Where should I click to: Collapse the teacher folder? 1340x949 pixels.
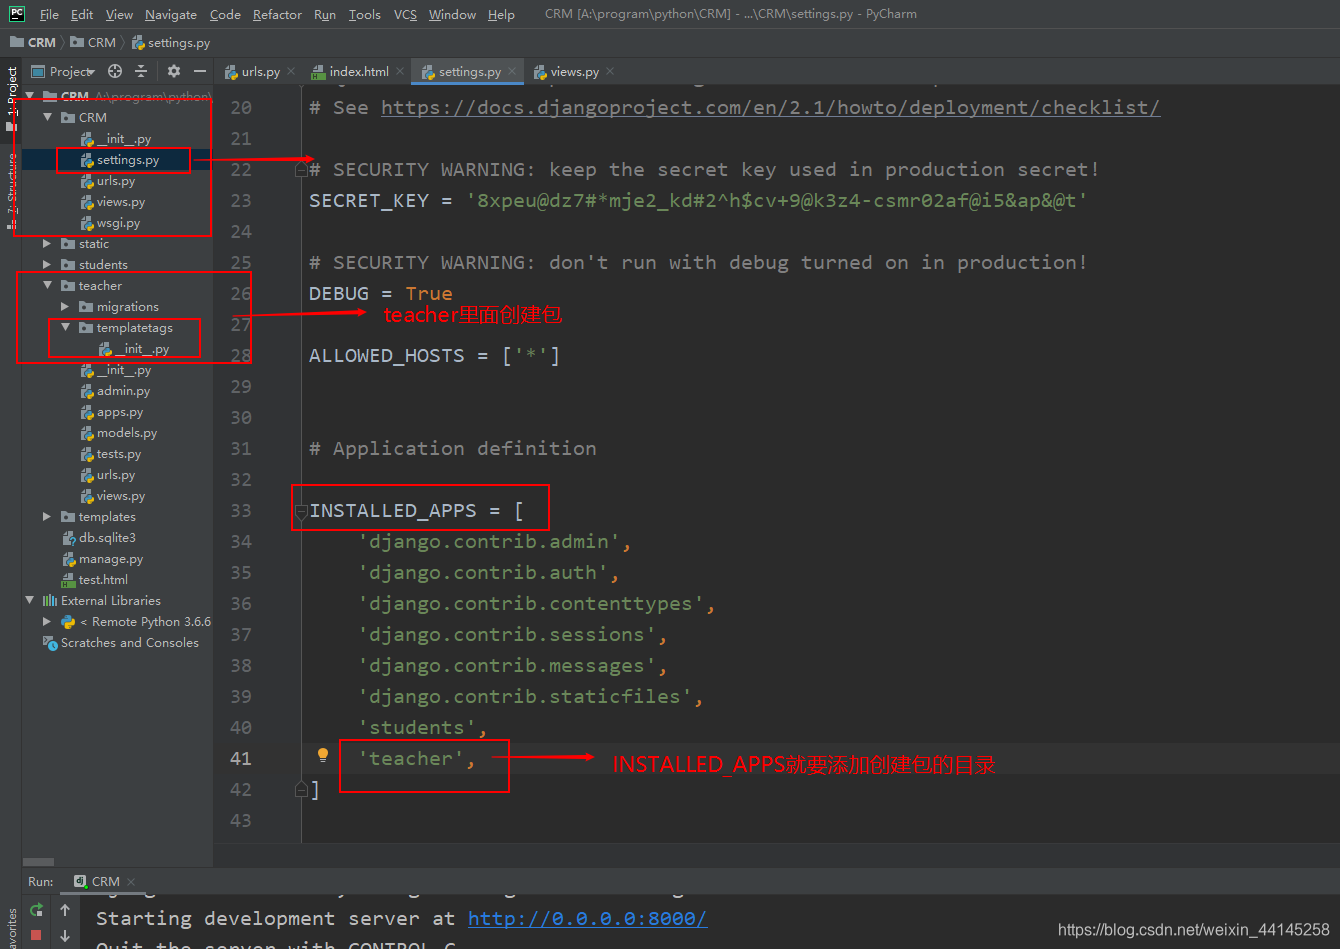47,285
